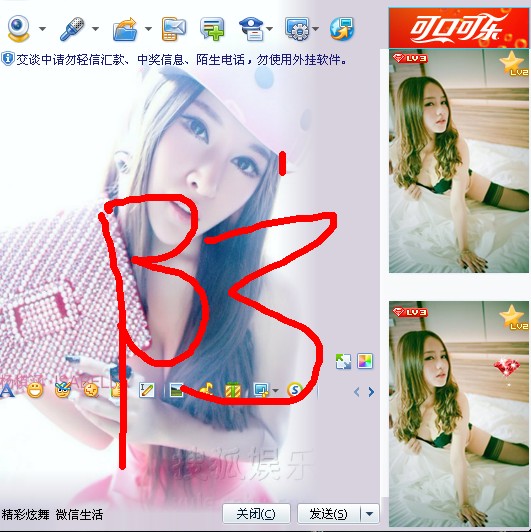The height and width of the screenshot is (532, 531).
Task: Click the blue shield security notice icon
Action: click(7, 59)
